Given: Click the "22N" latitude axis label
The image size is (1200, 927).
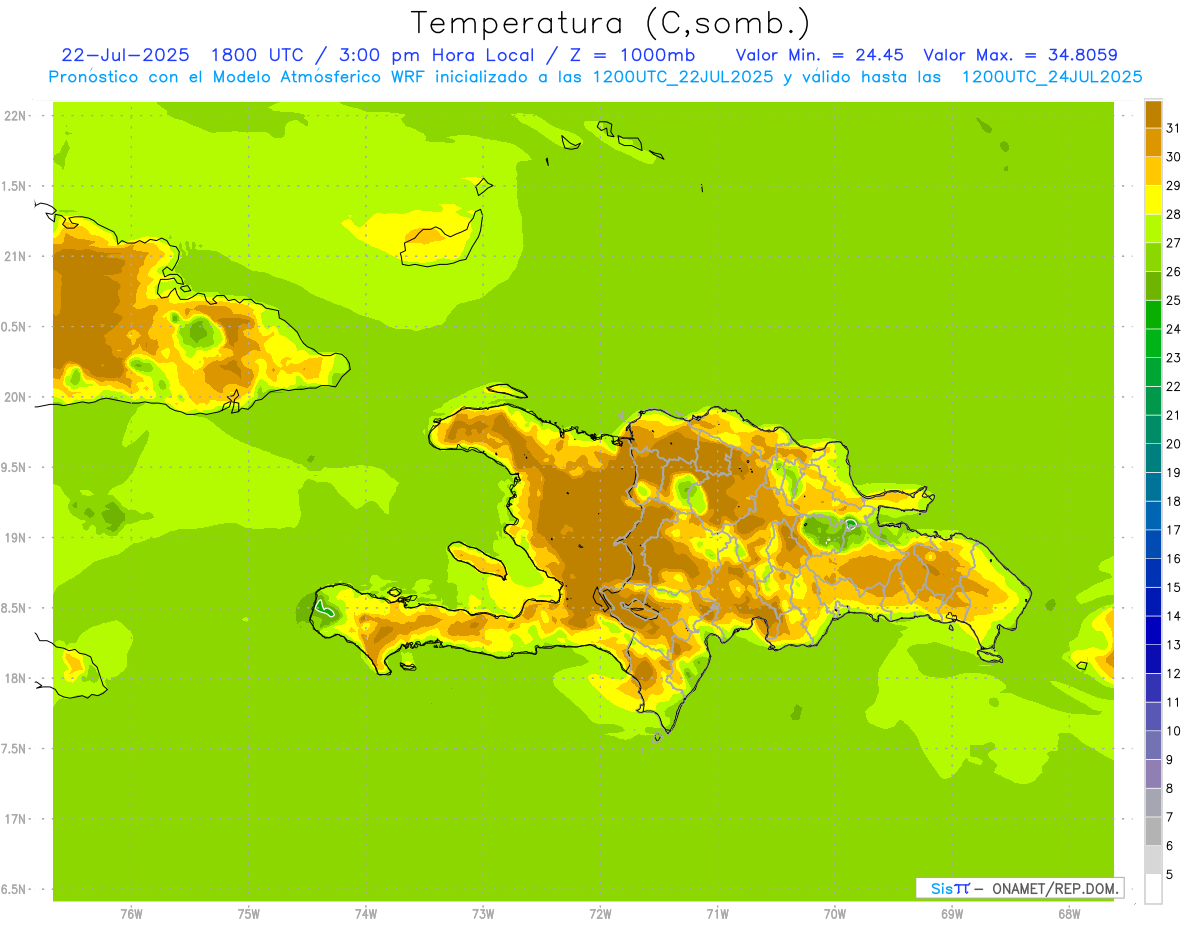Looking at the screenshot, I should coord(17,115).
